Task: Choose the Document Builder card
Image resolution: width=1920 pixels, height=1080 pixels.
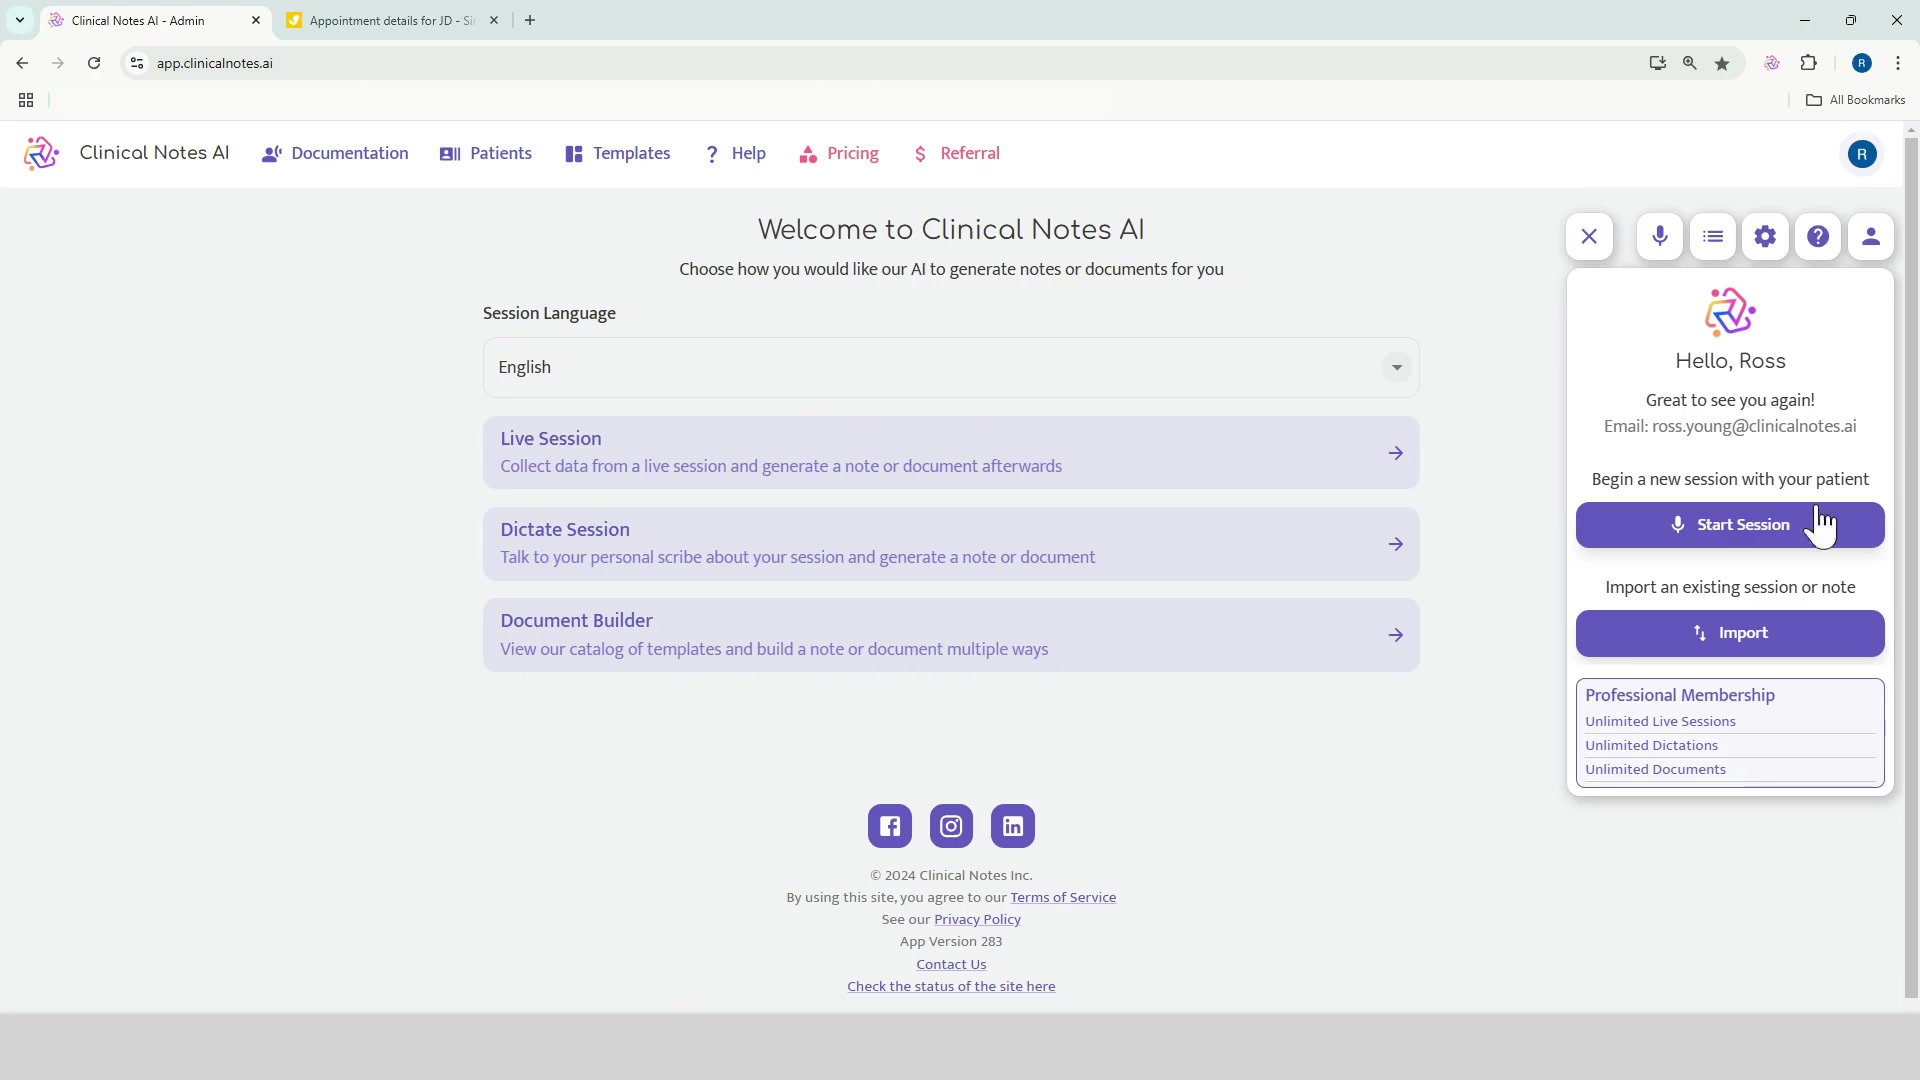Action: pos(951,635)
